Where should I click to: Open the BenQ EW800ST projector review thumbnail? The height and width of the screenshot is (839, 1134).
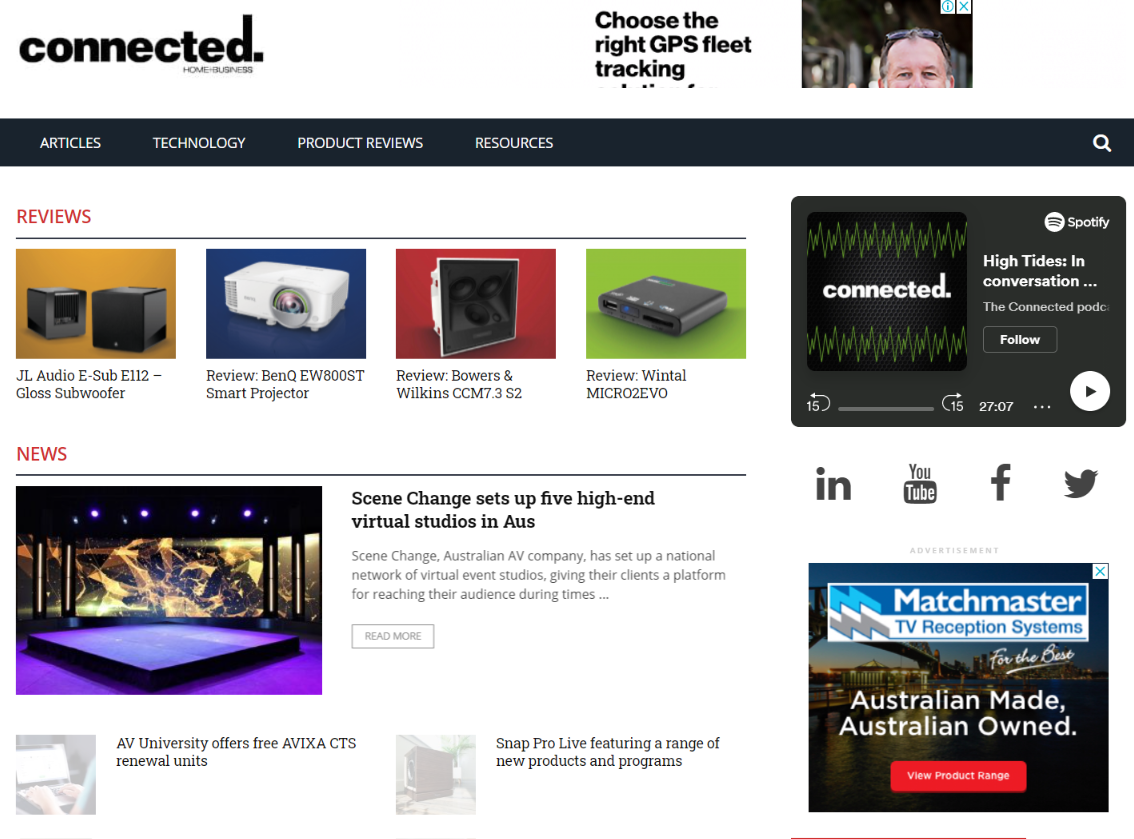click(x=286, y=304)
